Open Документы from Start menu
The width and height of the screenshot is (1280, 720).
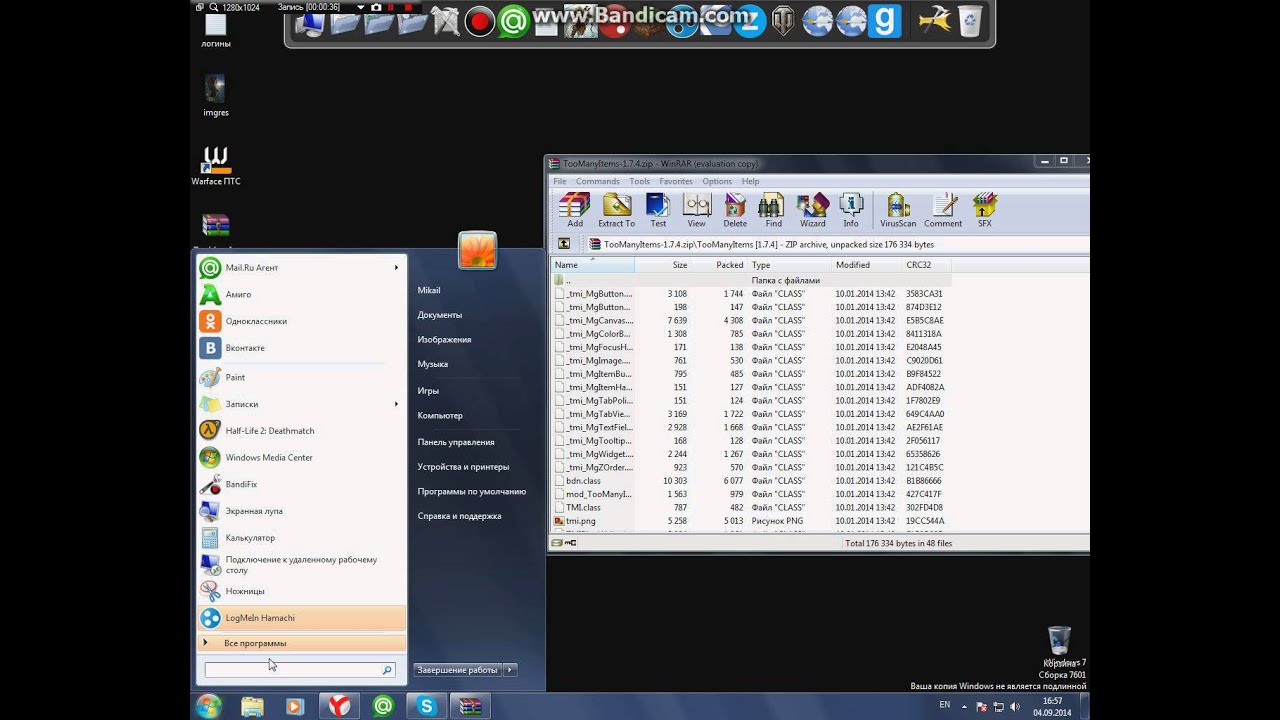click(440, 315)
